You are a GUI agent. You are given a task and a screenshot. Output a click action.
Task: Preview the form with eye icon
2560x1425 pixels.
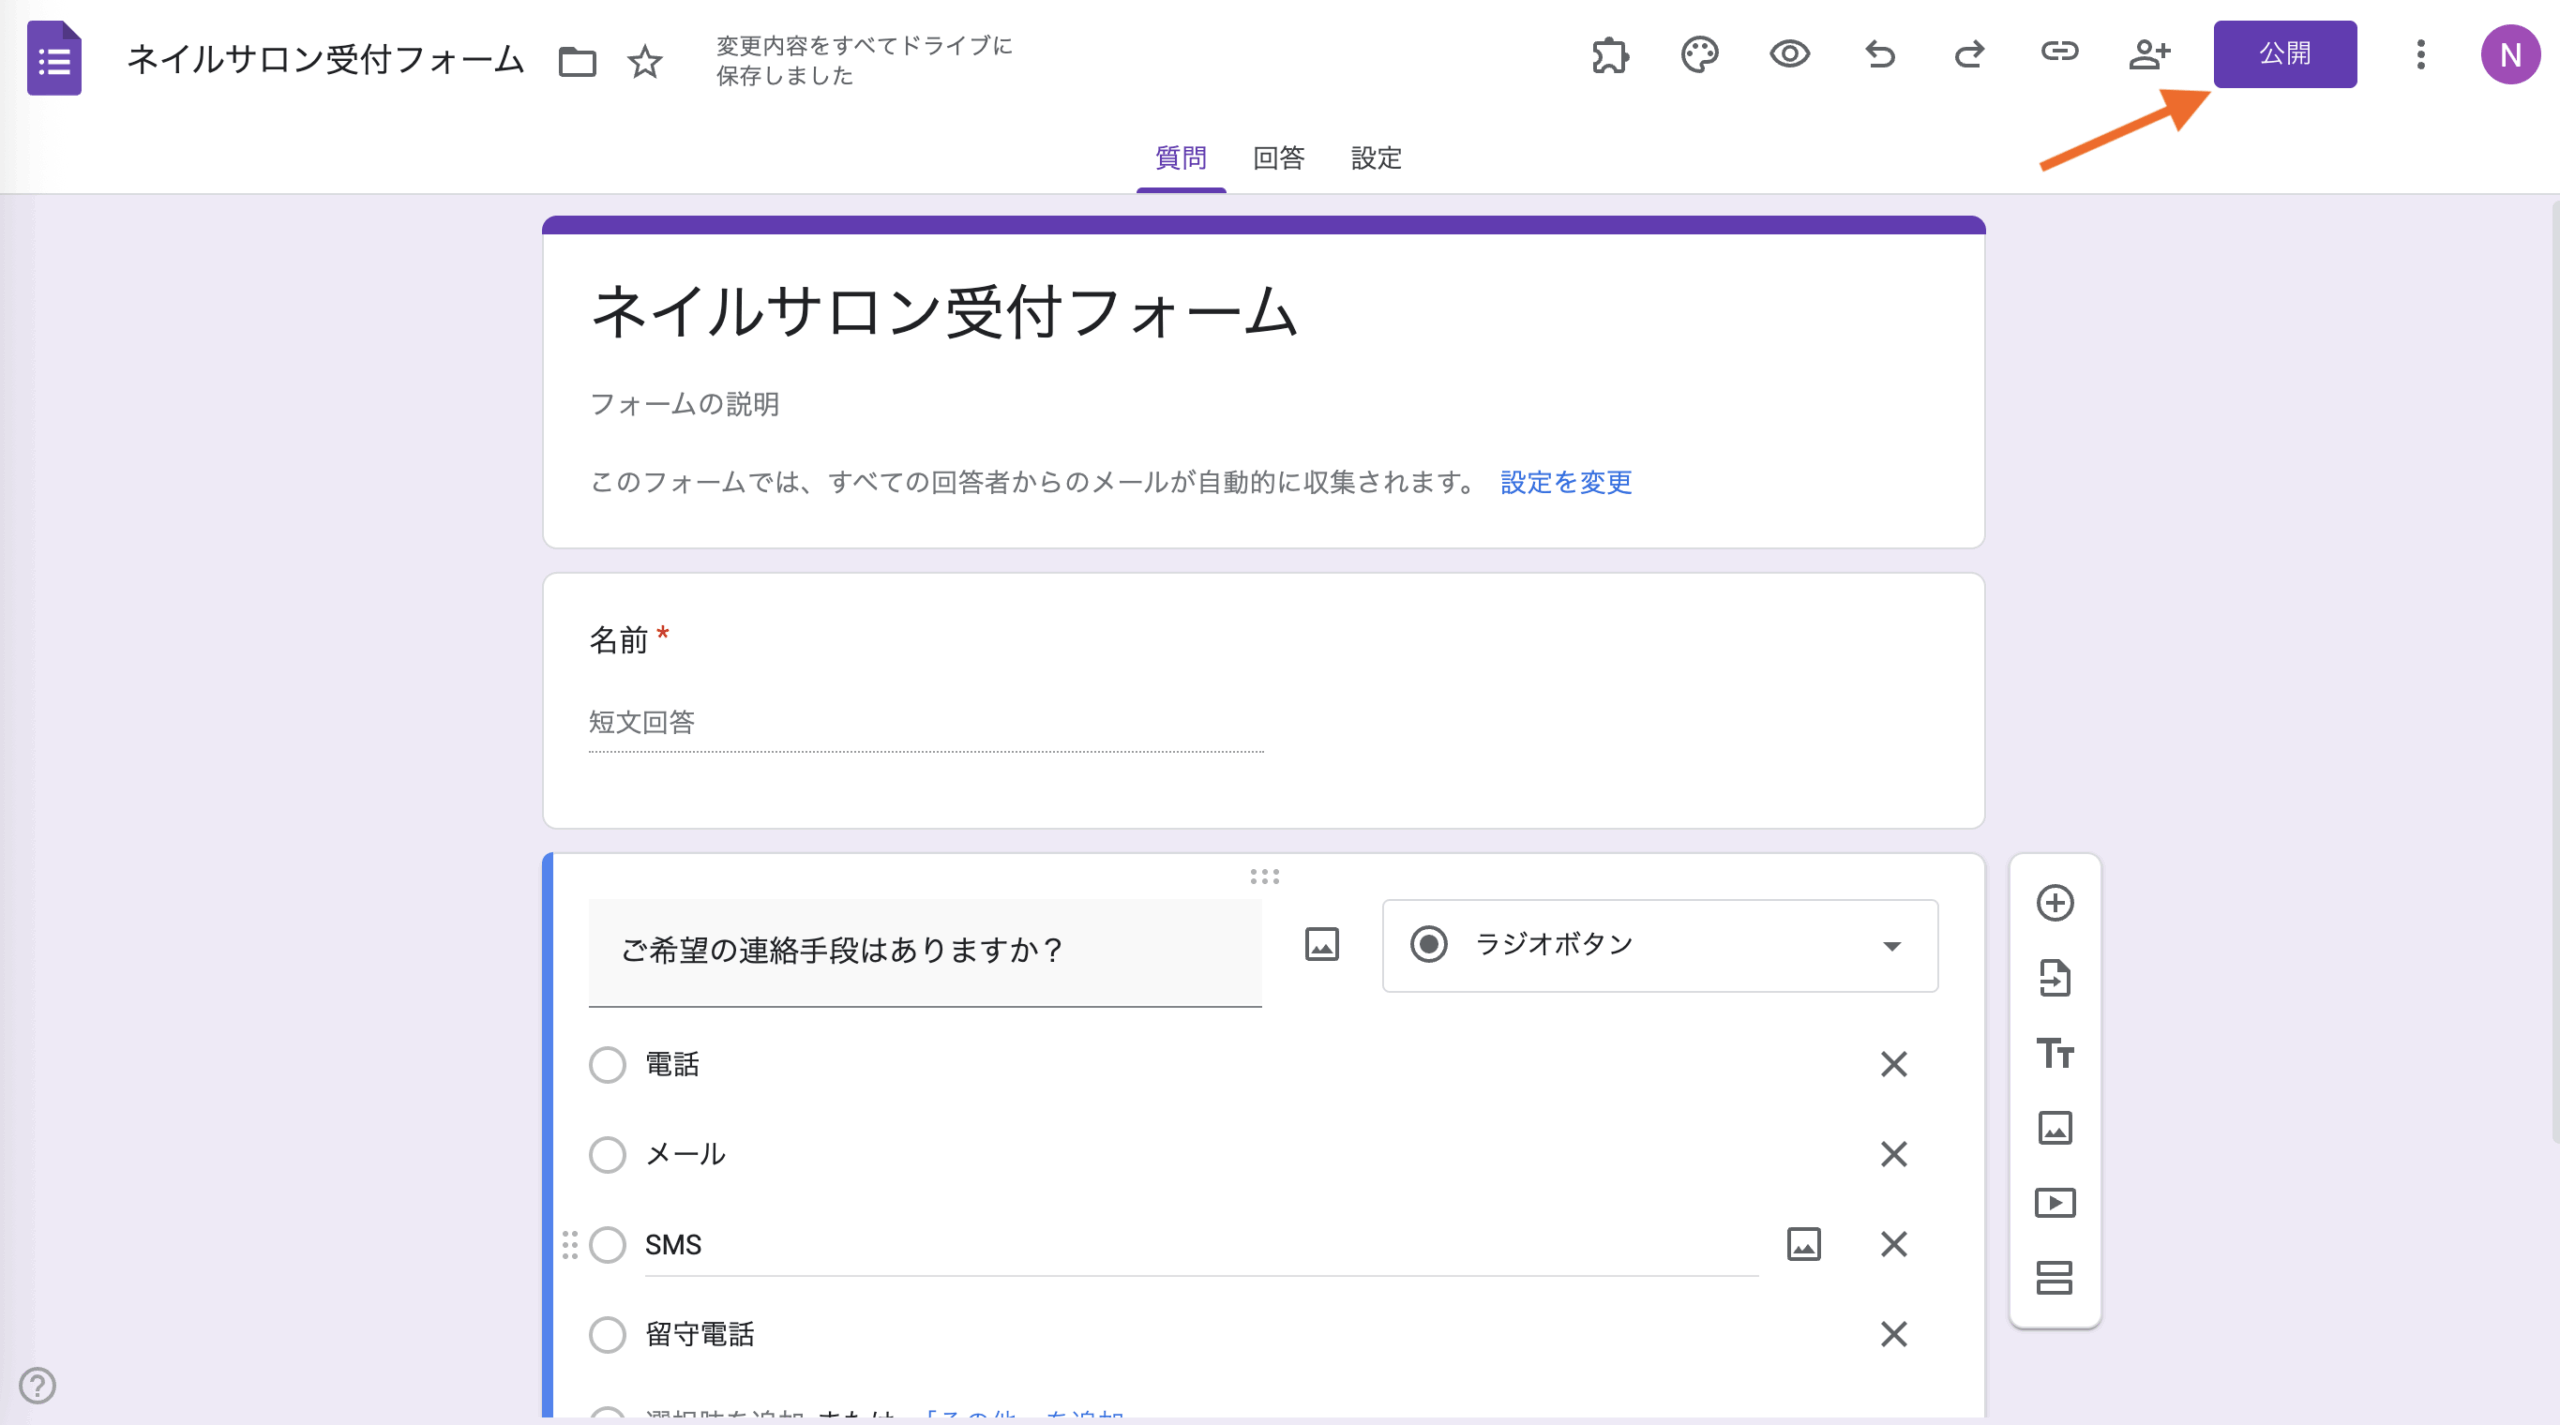[1789, 54]
